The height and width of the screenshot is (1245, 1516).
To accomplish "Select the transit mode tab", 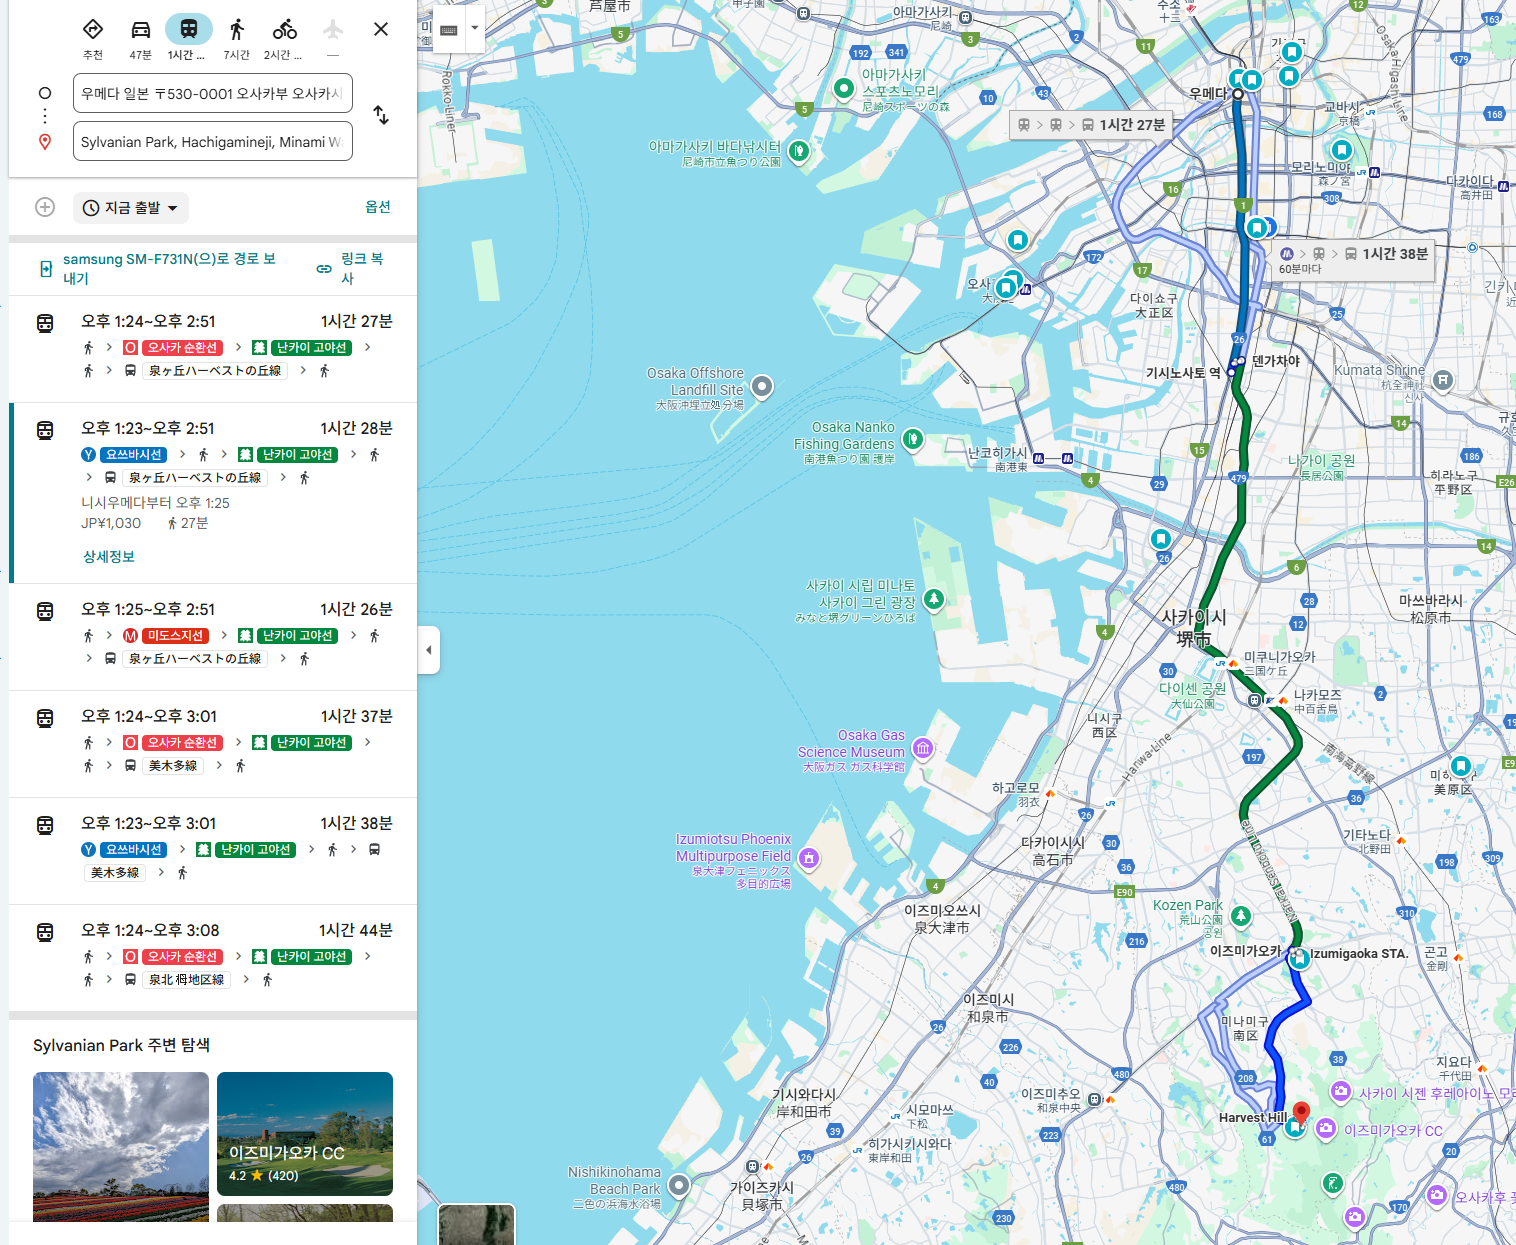I will click(x=188, y=29).
